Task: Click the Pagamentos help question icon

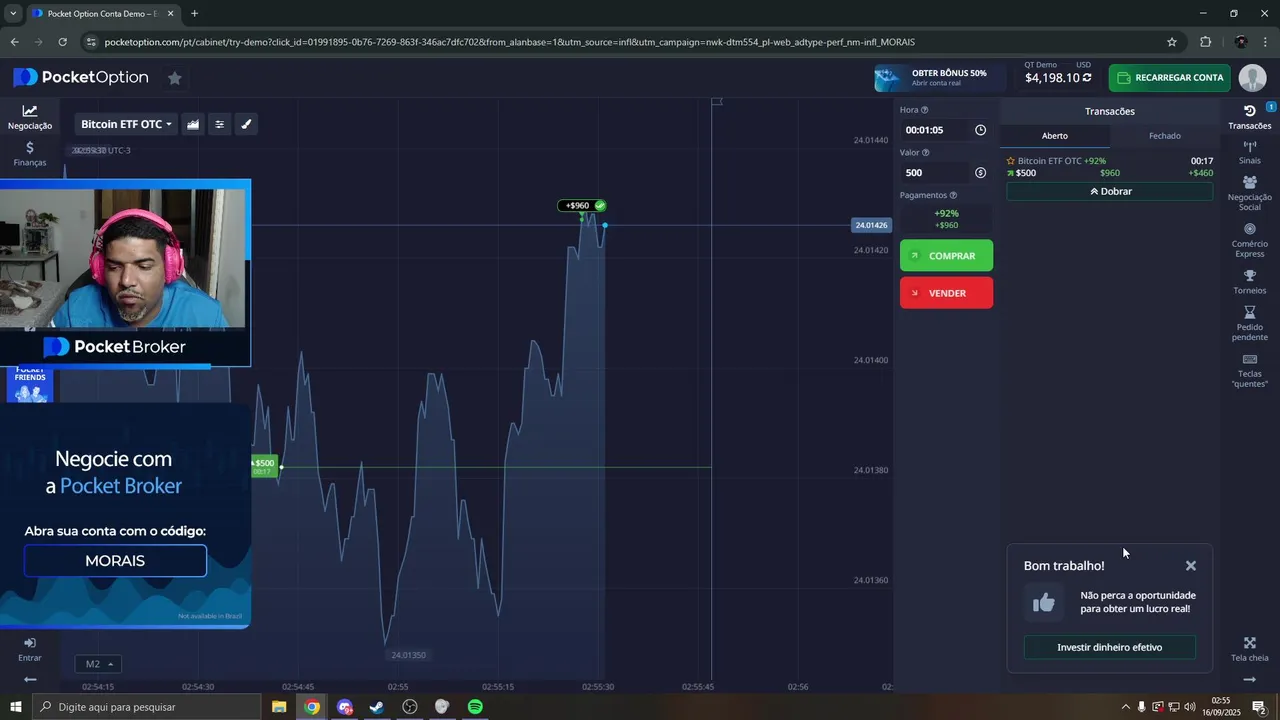Action: tap(953, 195)
